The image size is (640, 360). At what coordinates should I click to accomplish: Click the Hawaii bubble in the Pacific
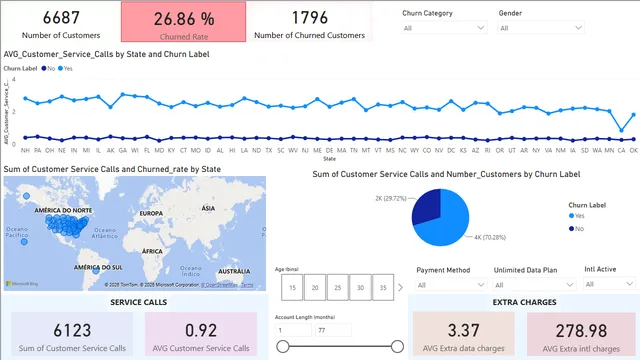point(24,242)
